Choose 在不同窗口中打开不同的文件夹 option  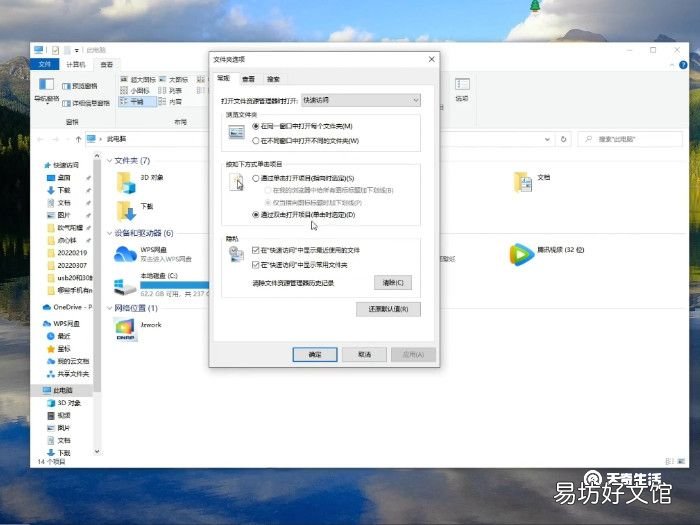(x=256, y=141)
